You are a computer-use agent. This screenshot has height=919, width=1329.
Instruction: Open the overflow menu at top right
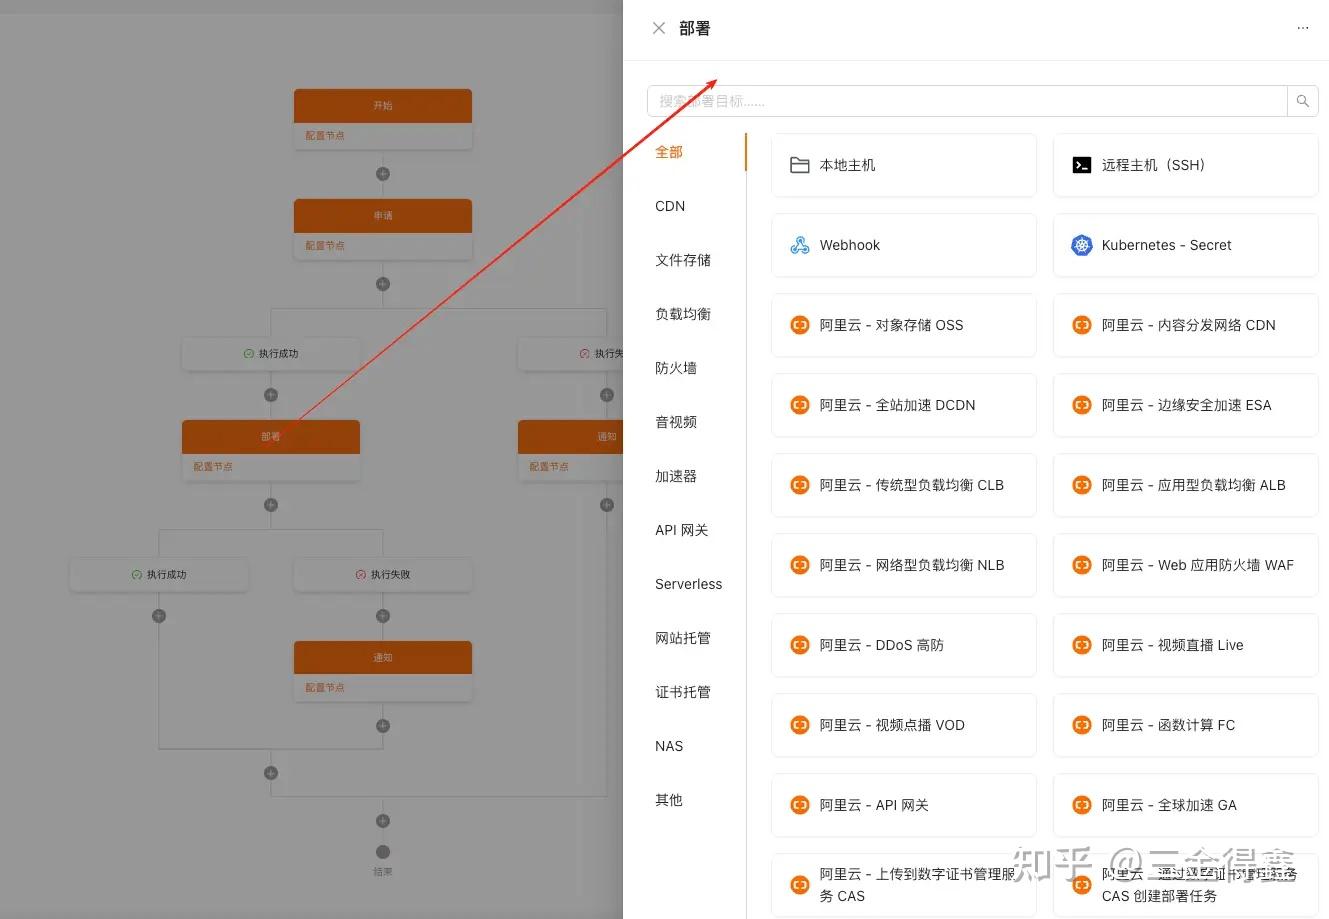pyautogui.click(x=1303, y=28)
